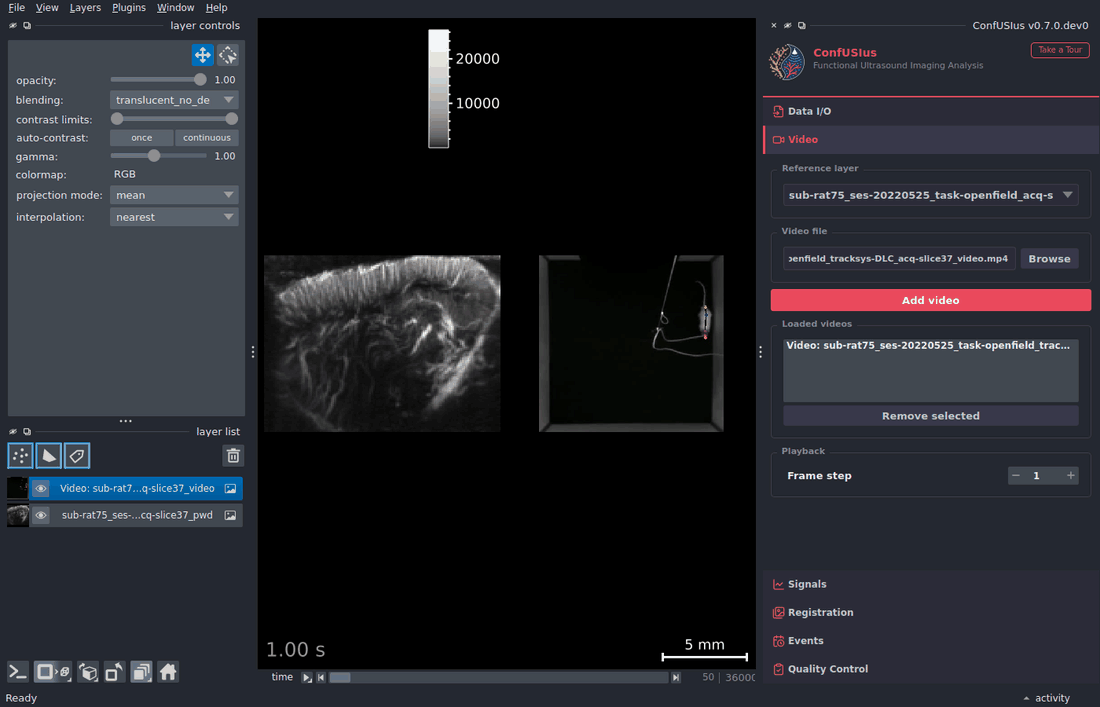Select the slice37_pwd layer row
This screenshot has height=707, width=1100.
coord(125,515)
